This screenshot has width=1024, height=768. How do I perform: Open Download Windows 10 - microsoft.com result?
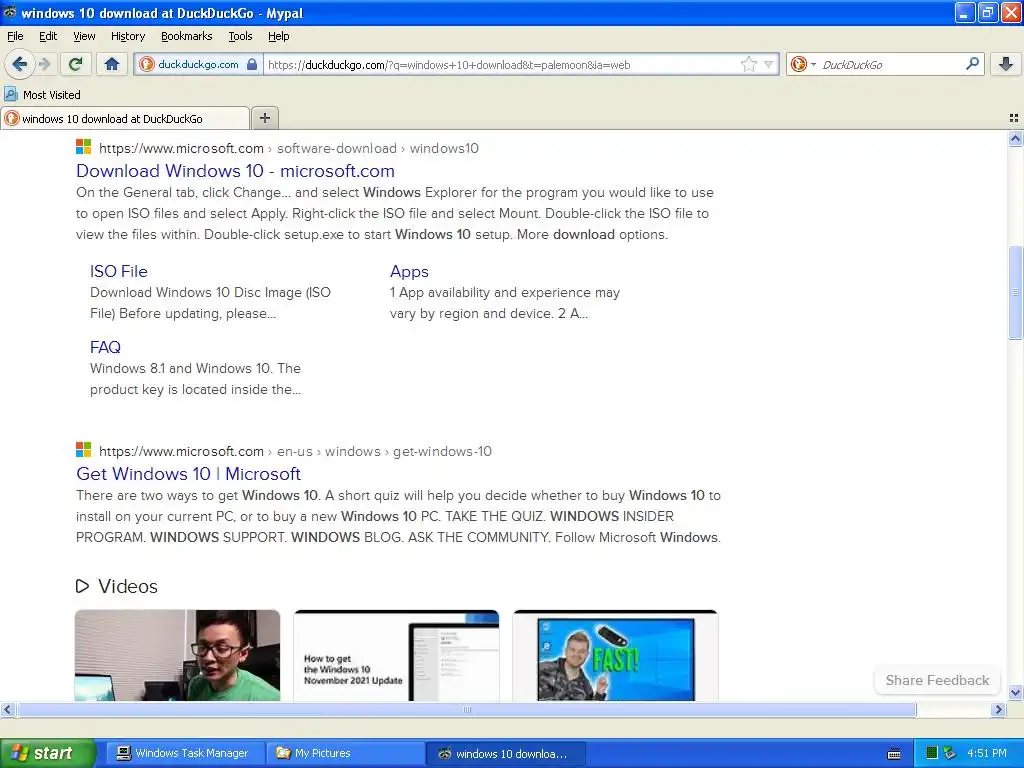coord(235,171)
